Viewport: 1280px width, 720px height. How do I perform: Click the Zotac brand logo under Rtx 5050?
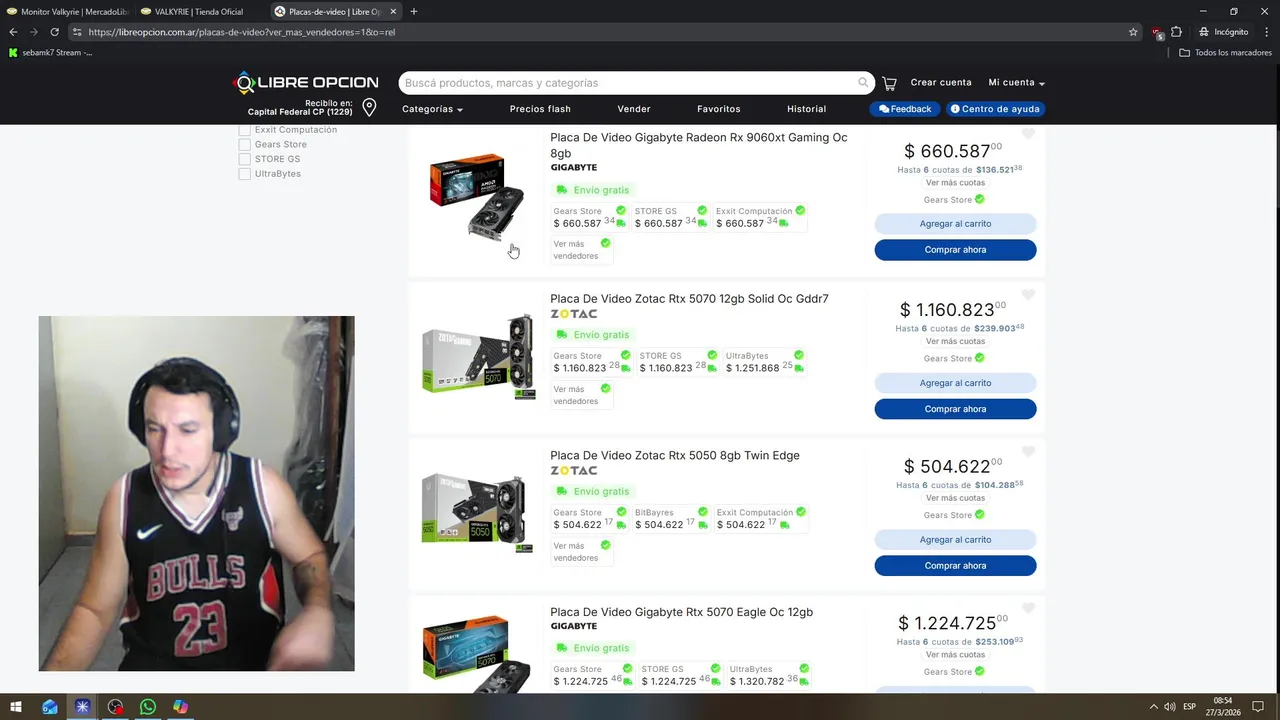point(574,471)
